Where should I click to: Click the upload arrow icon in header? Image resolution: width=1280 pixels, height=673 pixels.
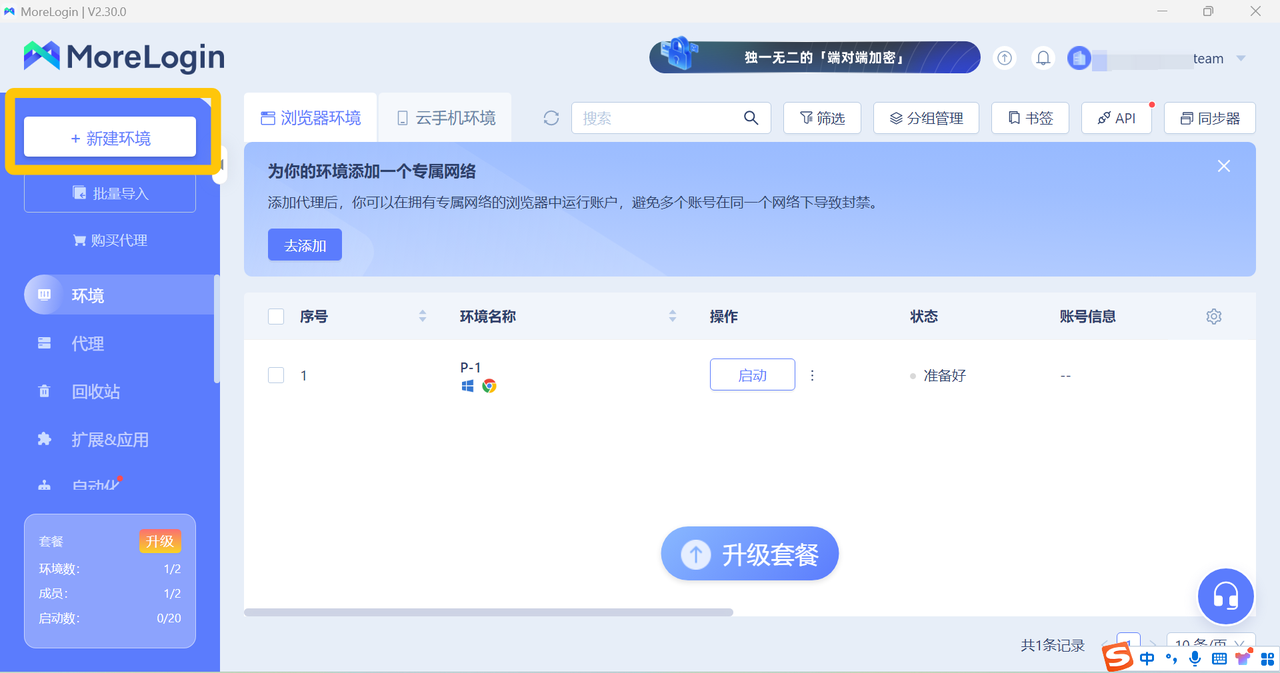click(x=1005, y=58)
